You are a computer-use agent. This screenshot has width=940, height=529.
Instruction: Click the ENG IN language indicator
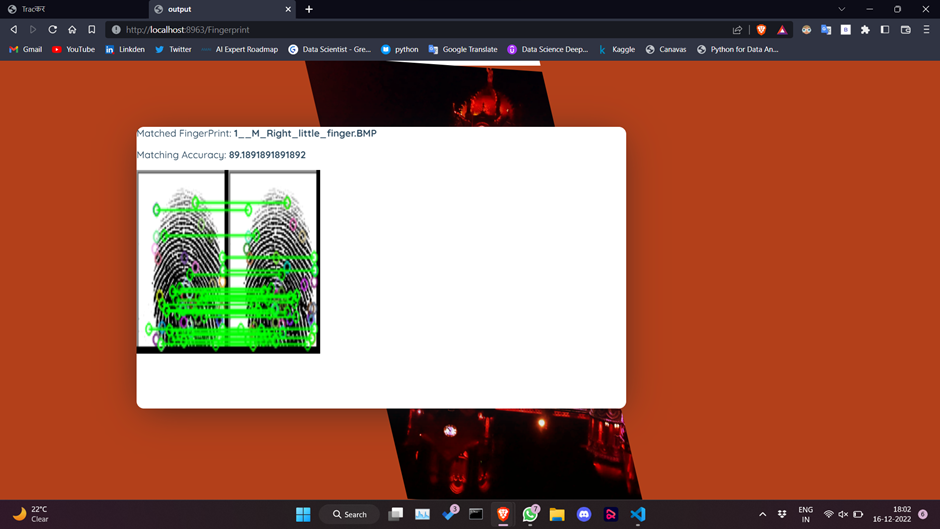click(x=806, y=514)
